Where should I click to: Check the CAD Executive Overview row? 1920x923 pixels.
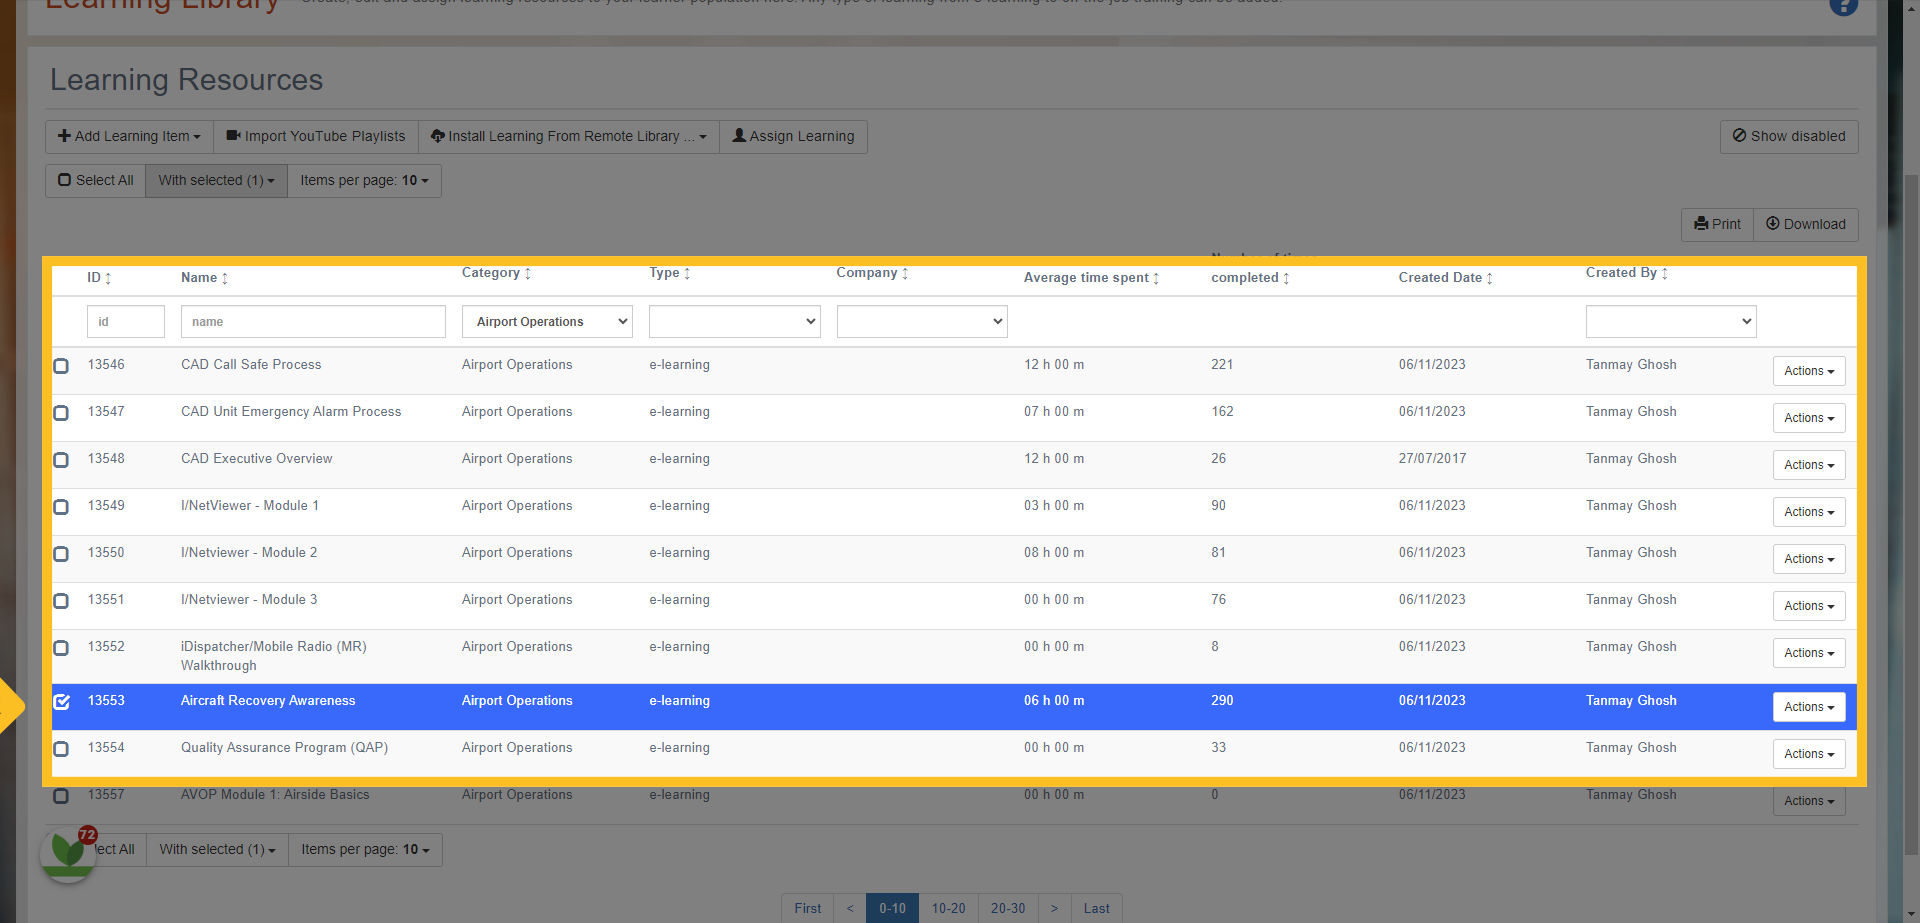61,460
